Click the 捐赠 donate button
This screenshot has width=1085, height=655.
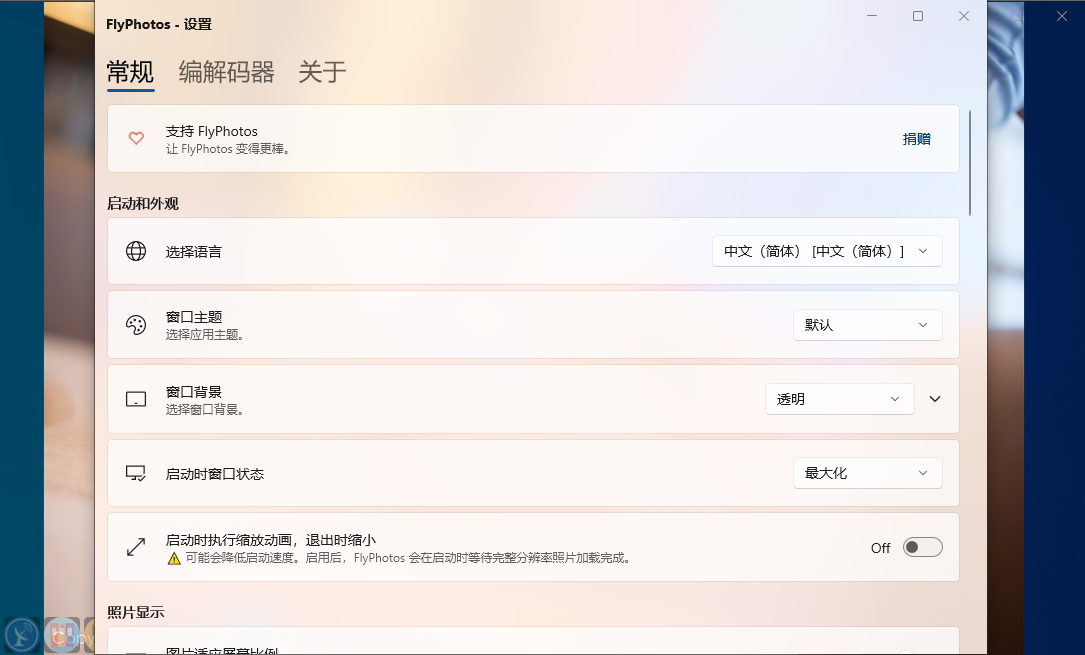[x=916, y=139]
